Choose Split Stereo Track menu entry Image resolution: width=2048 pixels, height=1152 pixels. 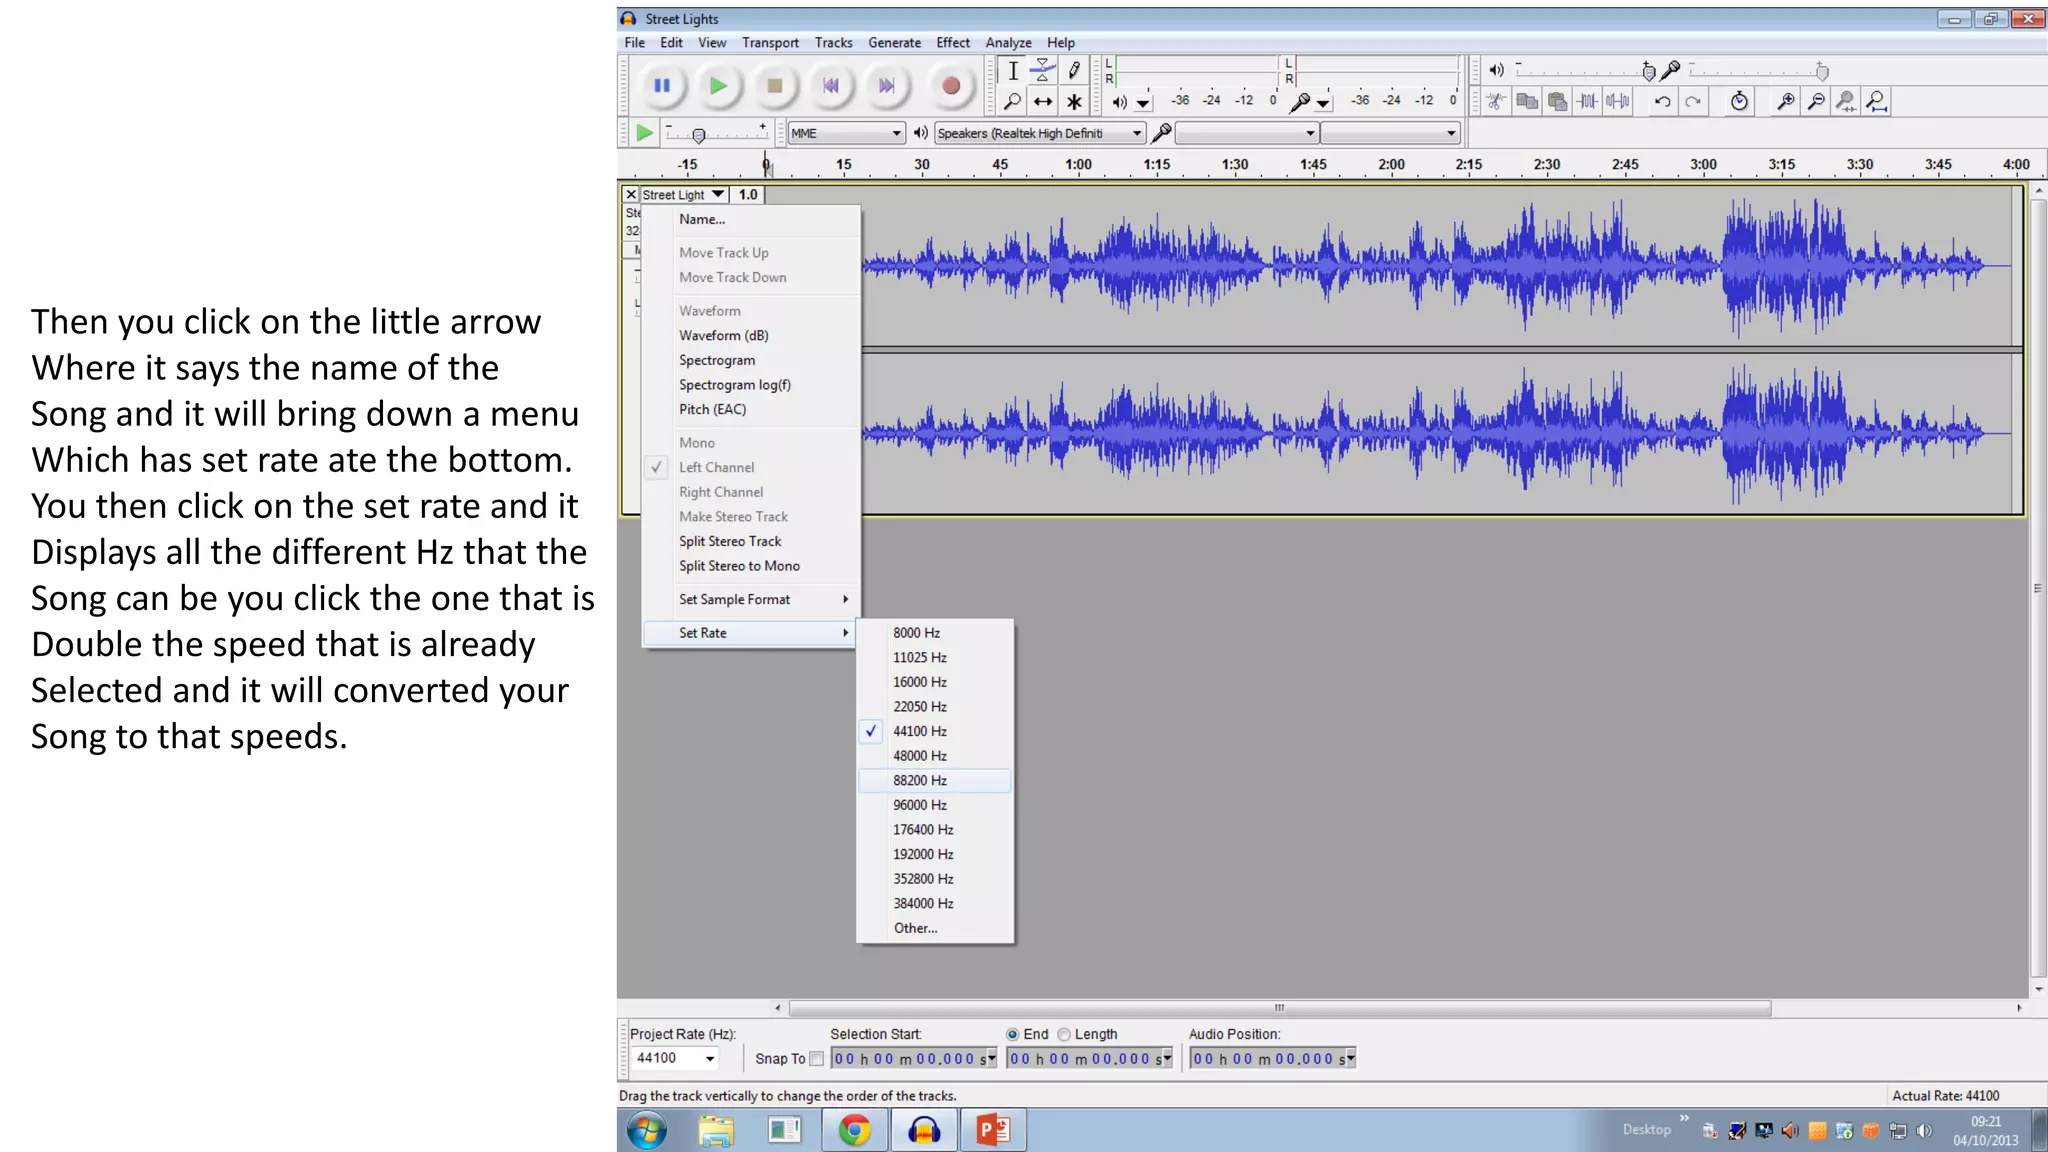(x=751, y=541)
